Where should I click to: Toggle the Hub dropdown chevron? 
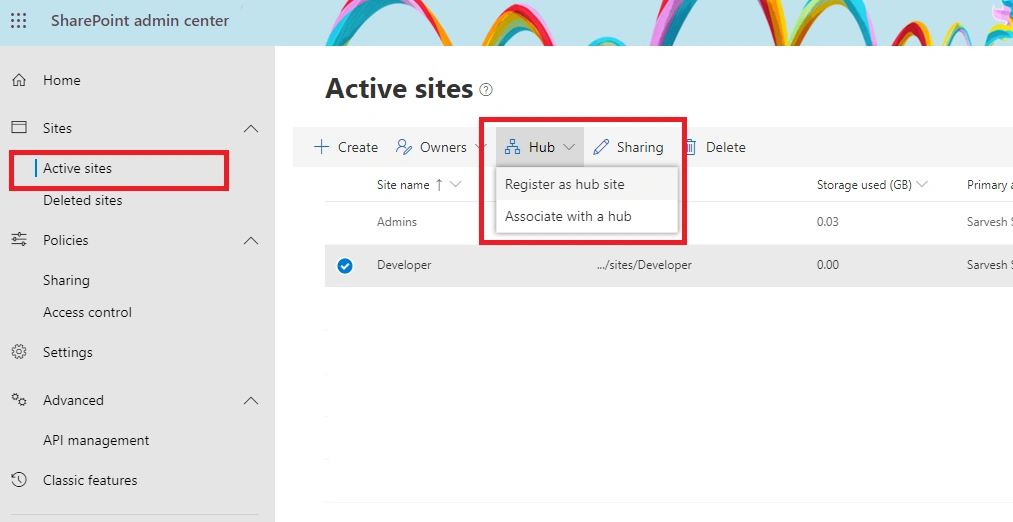coord(569,147)
